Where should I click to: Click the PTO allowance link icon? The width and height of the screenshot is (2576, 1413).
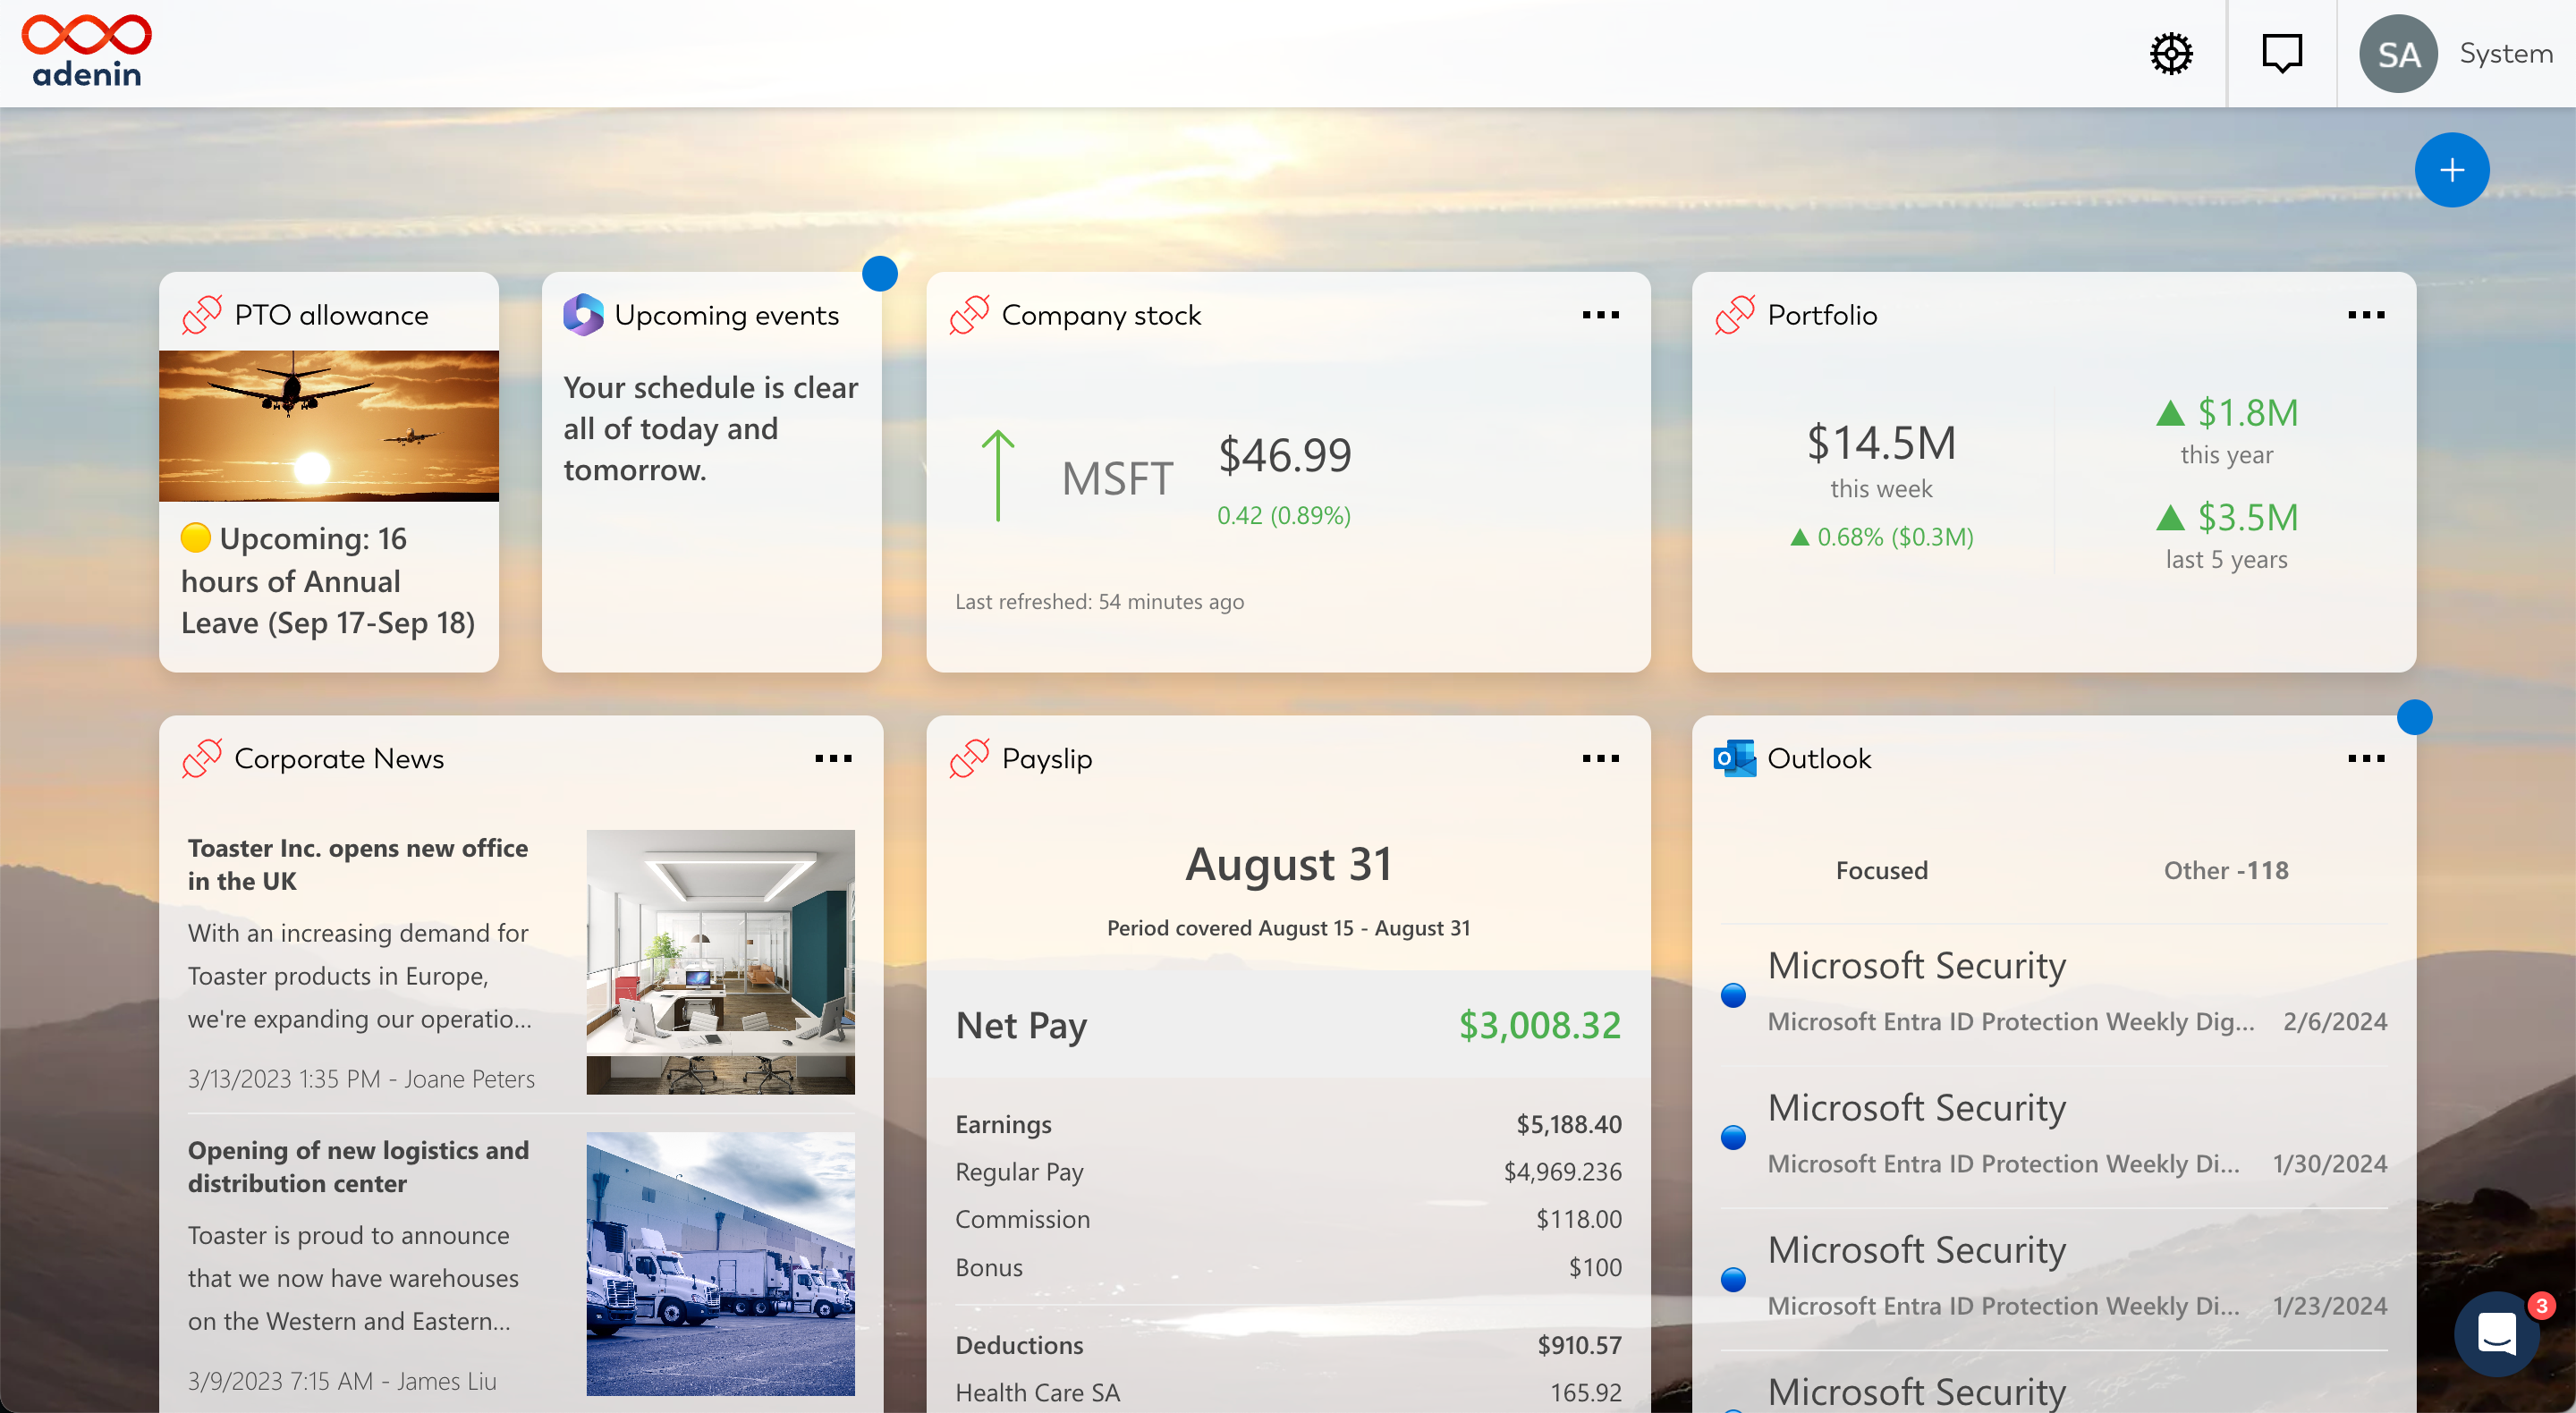(x=202, y=315)
